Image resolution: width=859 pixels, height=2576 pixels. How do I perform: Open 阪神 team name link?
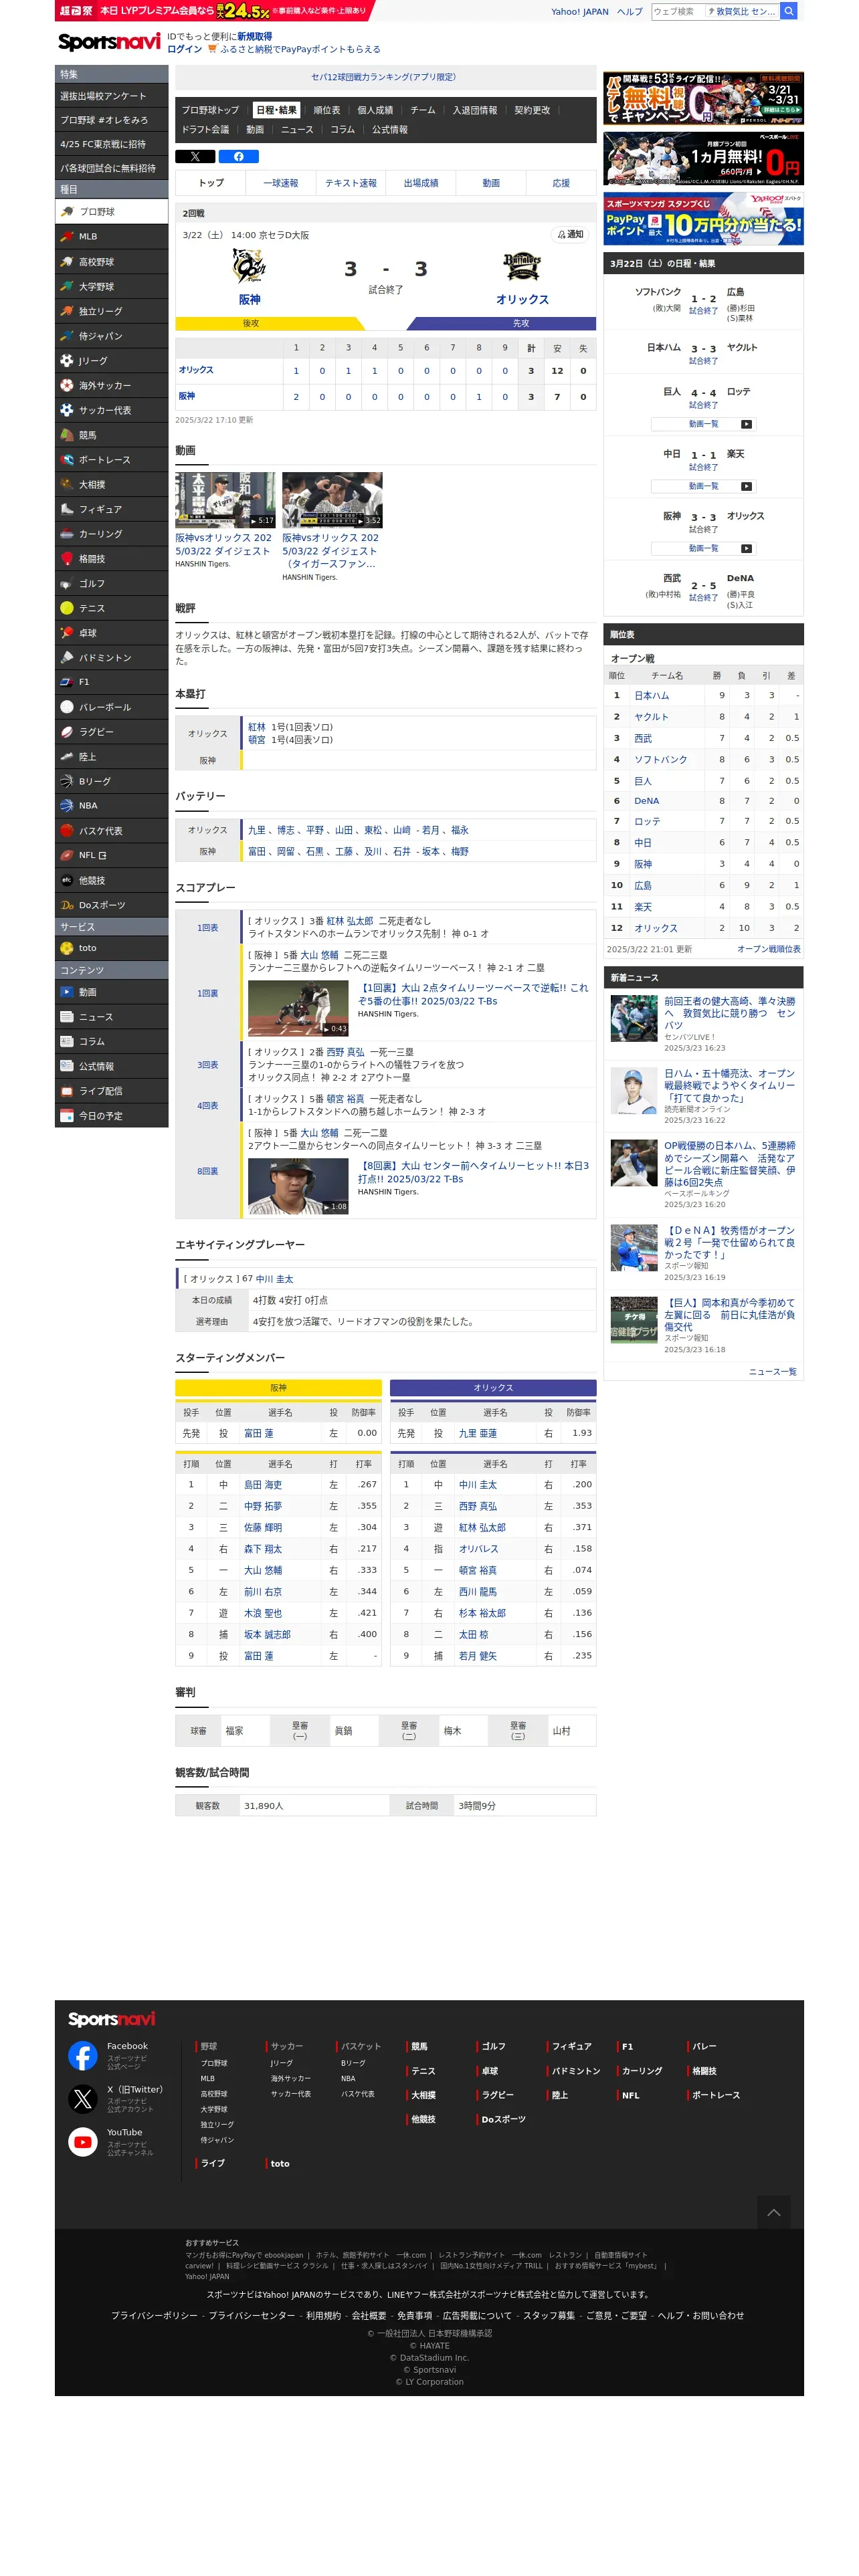click(249, 299)
